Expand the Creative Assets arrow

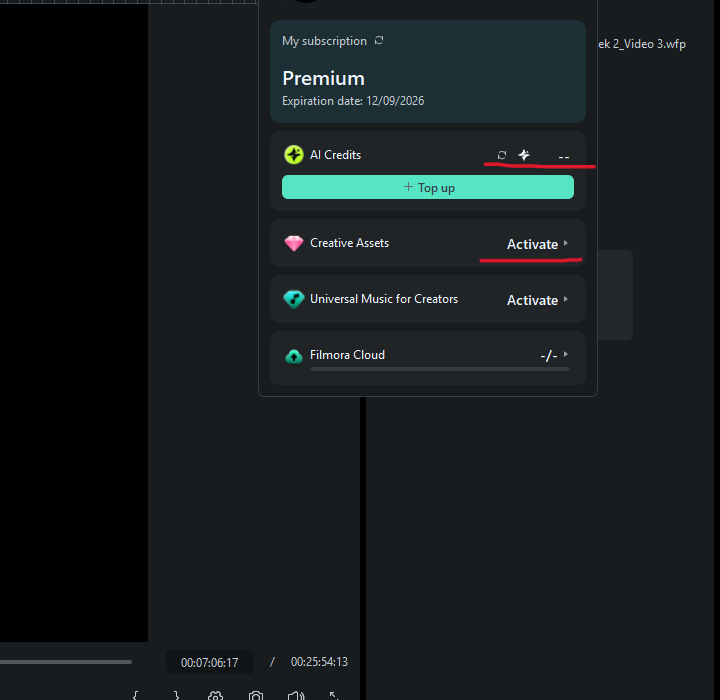[x=566, y=243]
